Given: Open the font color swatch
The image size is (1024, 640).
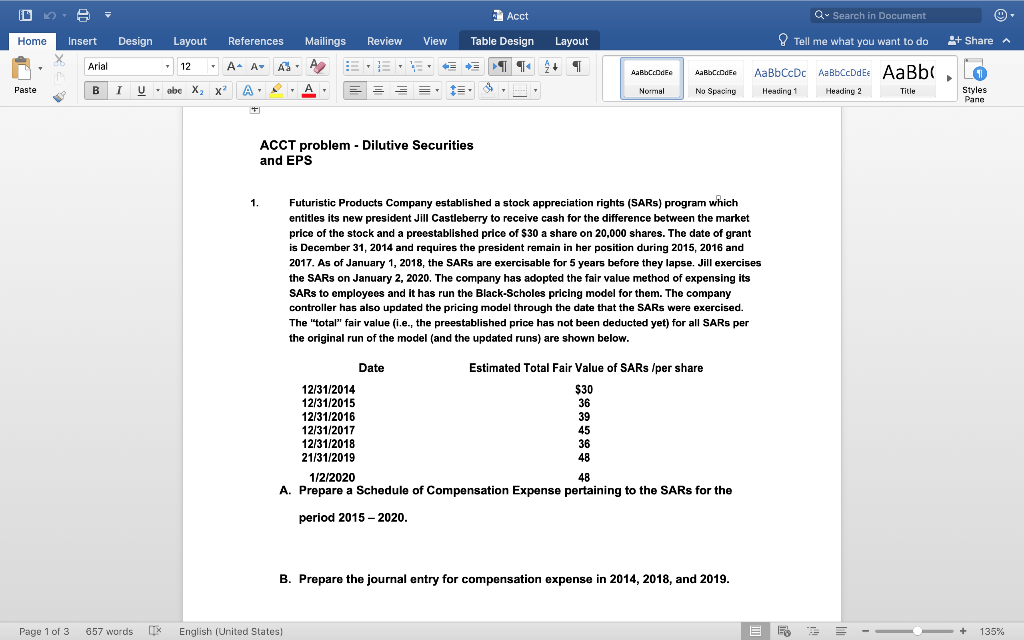Looking at the screenshot, I should (309, 89).
